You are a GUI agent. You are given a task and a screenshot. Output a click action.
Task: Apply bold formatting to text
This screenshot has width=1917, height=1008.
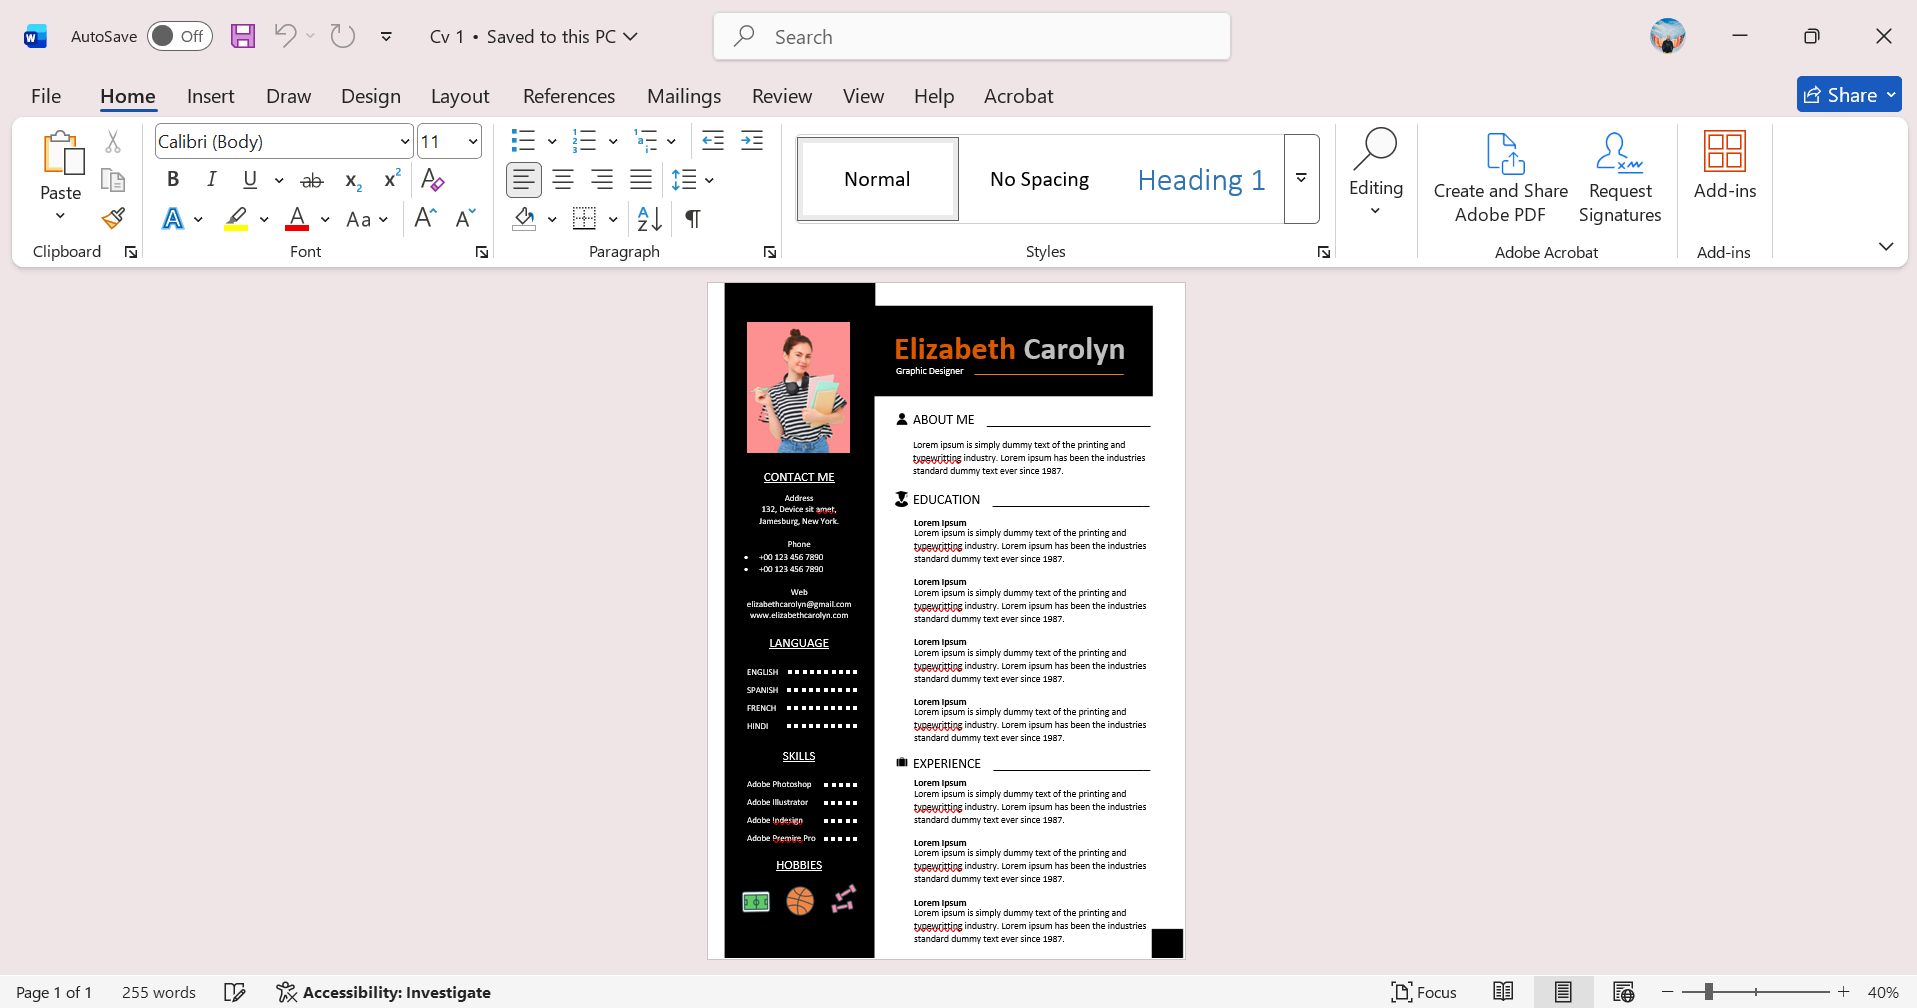172,179
